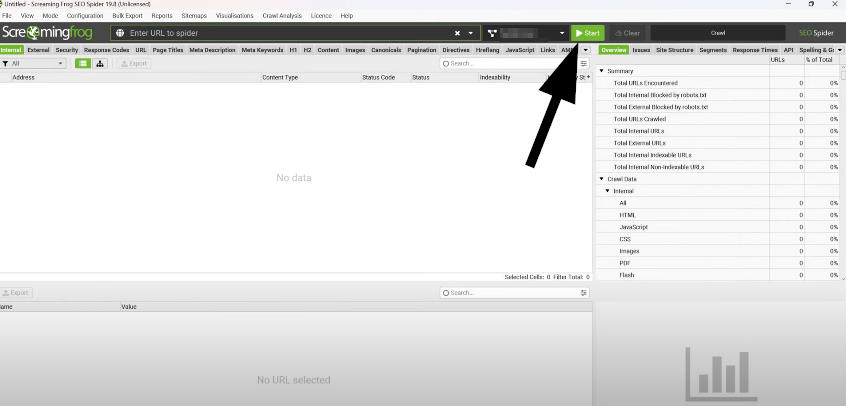Click the right panel vertical scrollbar
Viewport: 846px width, 406px height.
(843, 173)
